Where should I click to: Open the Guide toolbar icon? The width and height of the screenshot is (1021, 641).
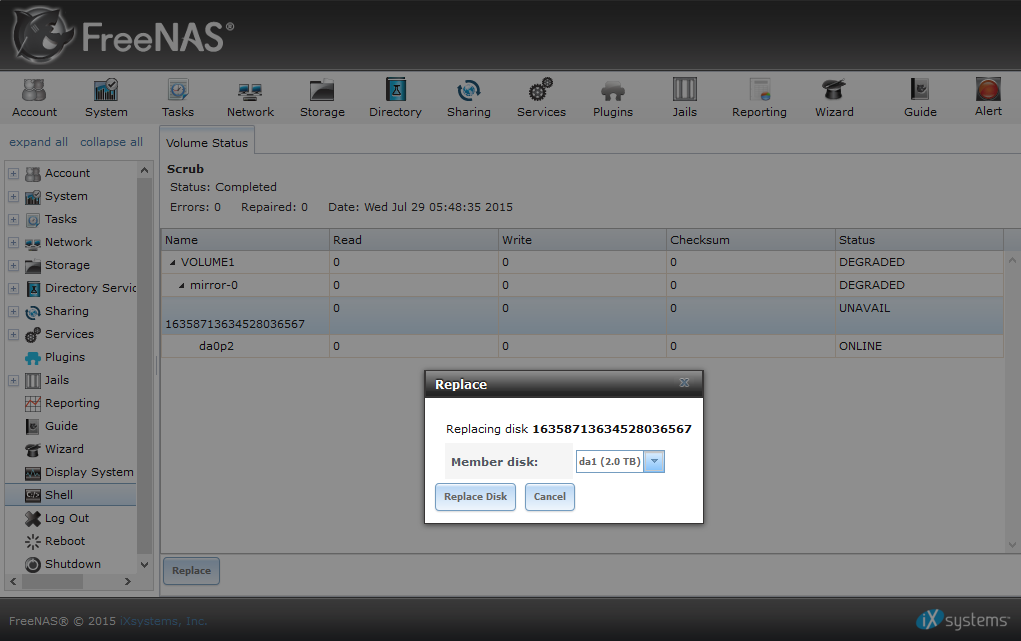click(920, 98)
